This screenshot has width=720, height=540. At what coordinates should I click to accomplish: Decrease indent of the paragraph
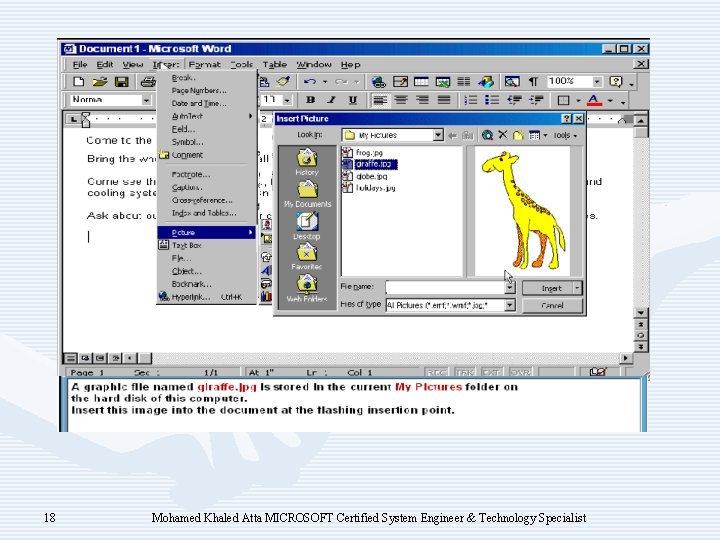point(514,100)
